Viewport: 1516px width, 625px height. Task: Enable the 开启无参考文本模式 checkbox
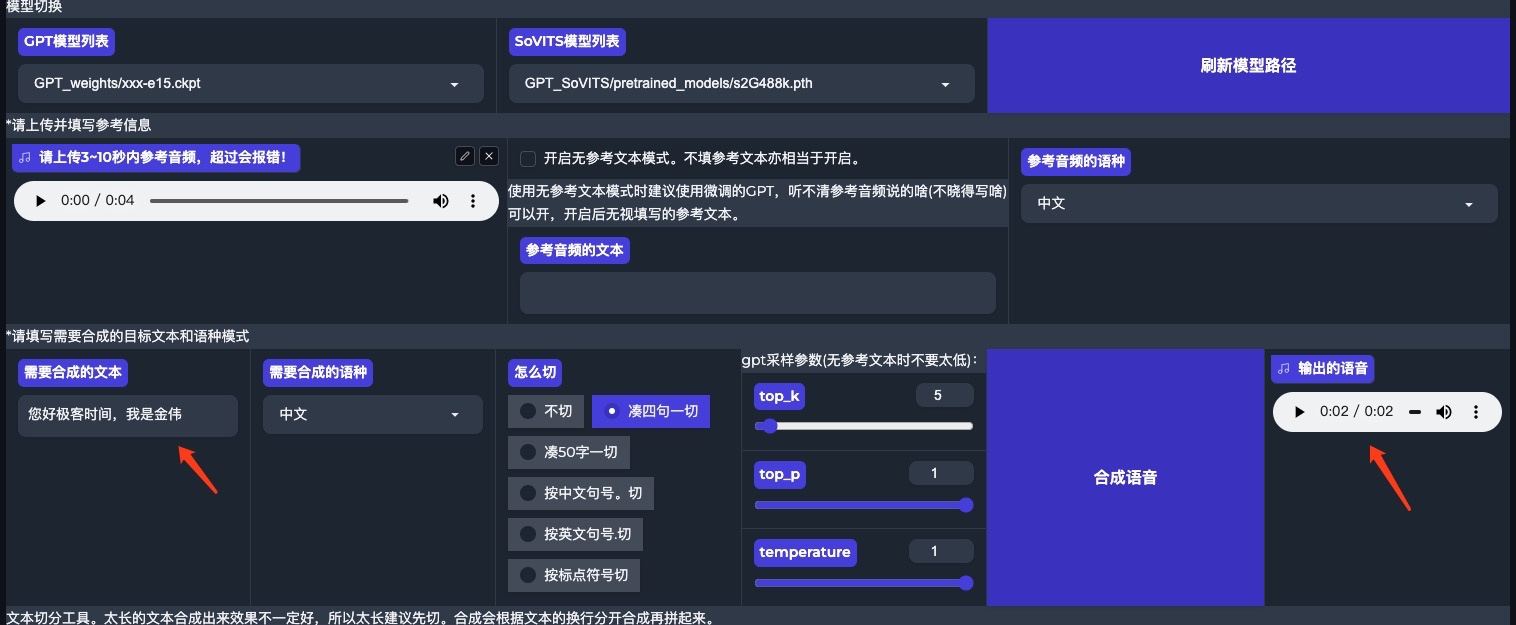point(528,159)
